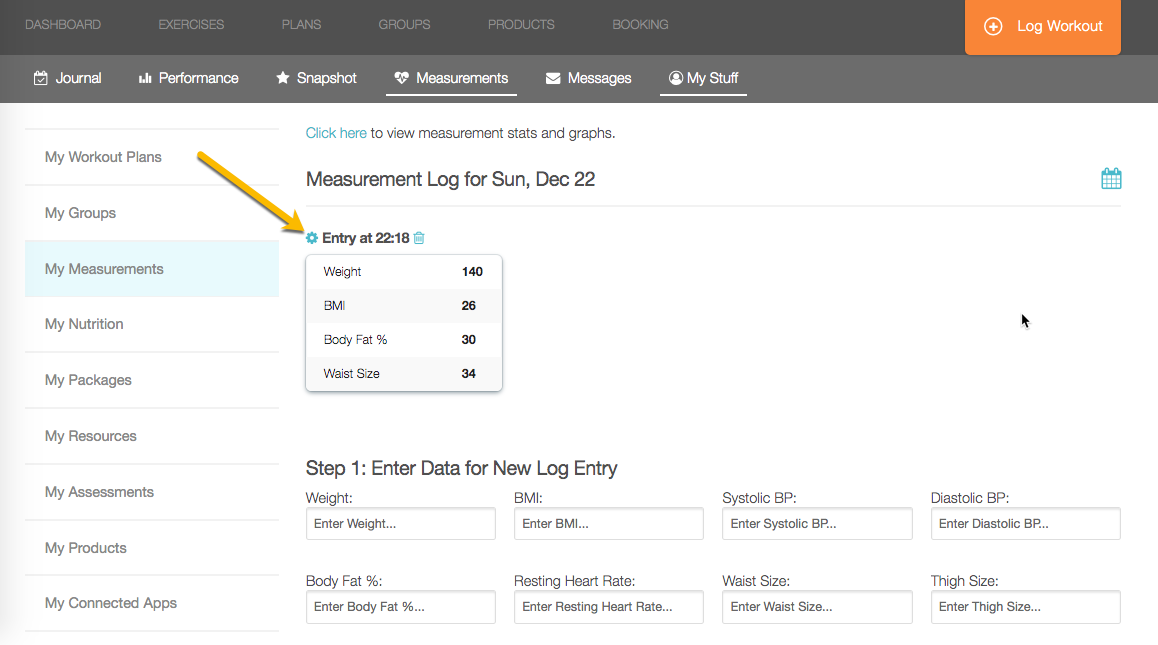
Task: Click 'Step 1: Enter Data for New Log Entry'
Action: pos(462,468)
